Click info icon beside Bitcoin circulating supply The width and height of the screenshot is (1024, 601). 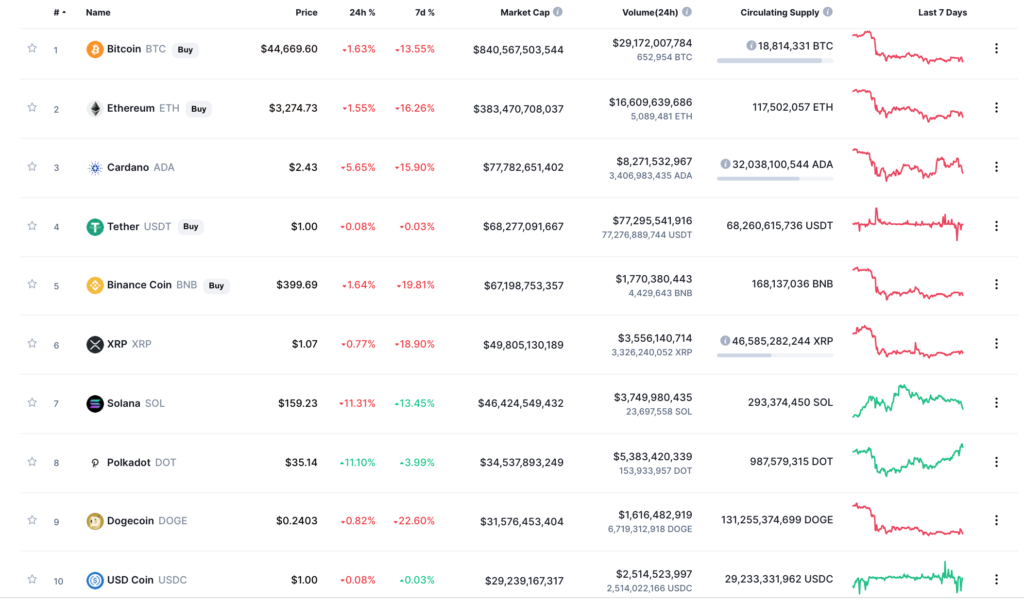tap(751, 46)
